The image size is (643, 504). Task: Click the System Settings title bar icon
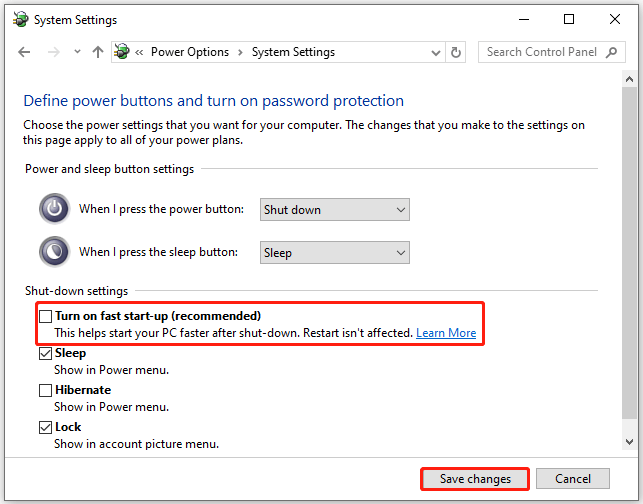coord(20,20)
